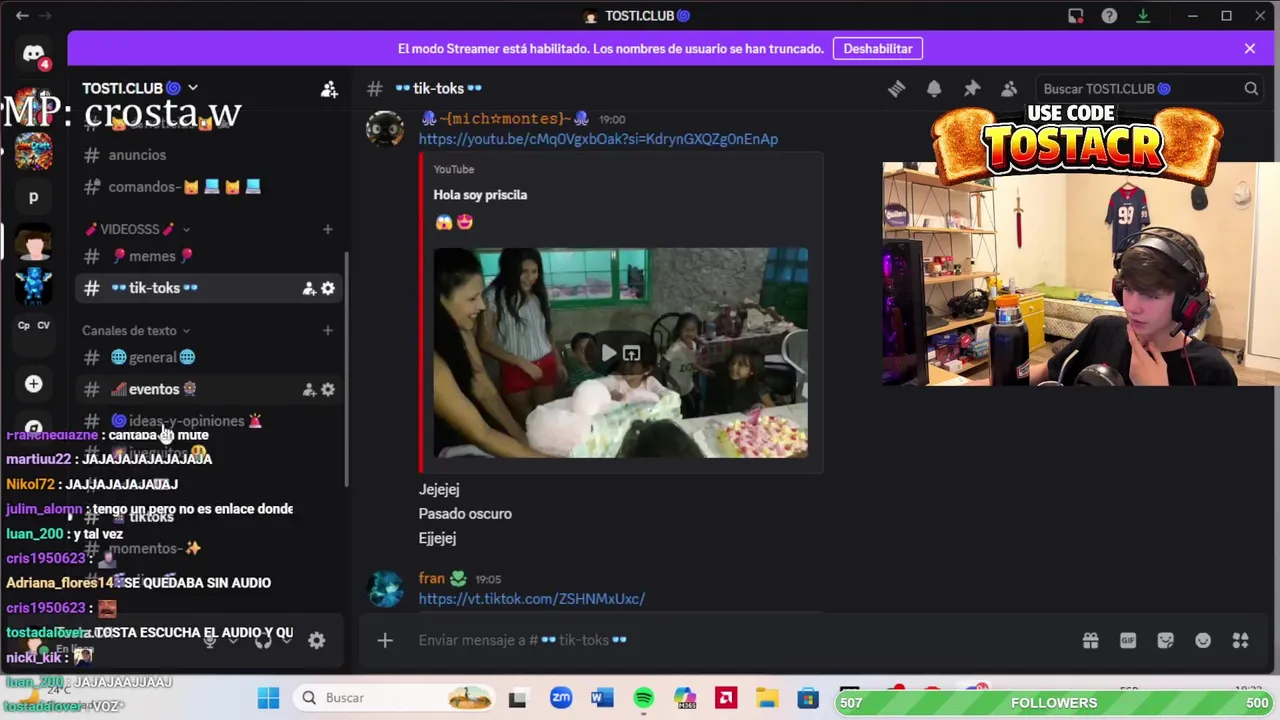Open the youtu.be link in message
The image size is (1280, 720).
pos(598,139)
